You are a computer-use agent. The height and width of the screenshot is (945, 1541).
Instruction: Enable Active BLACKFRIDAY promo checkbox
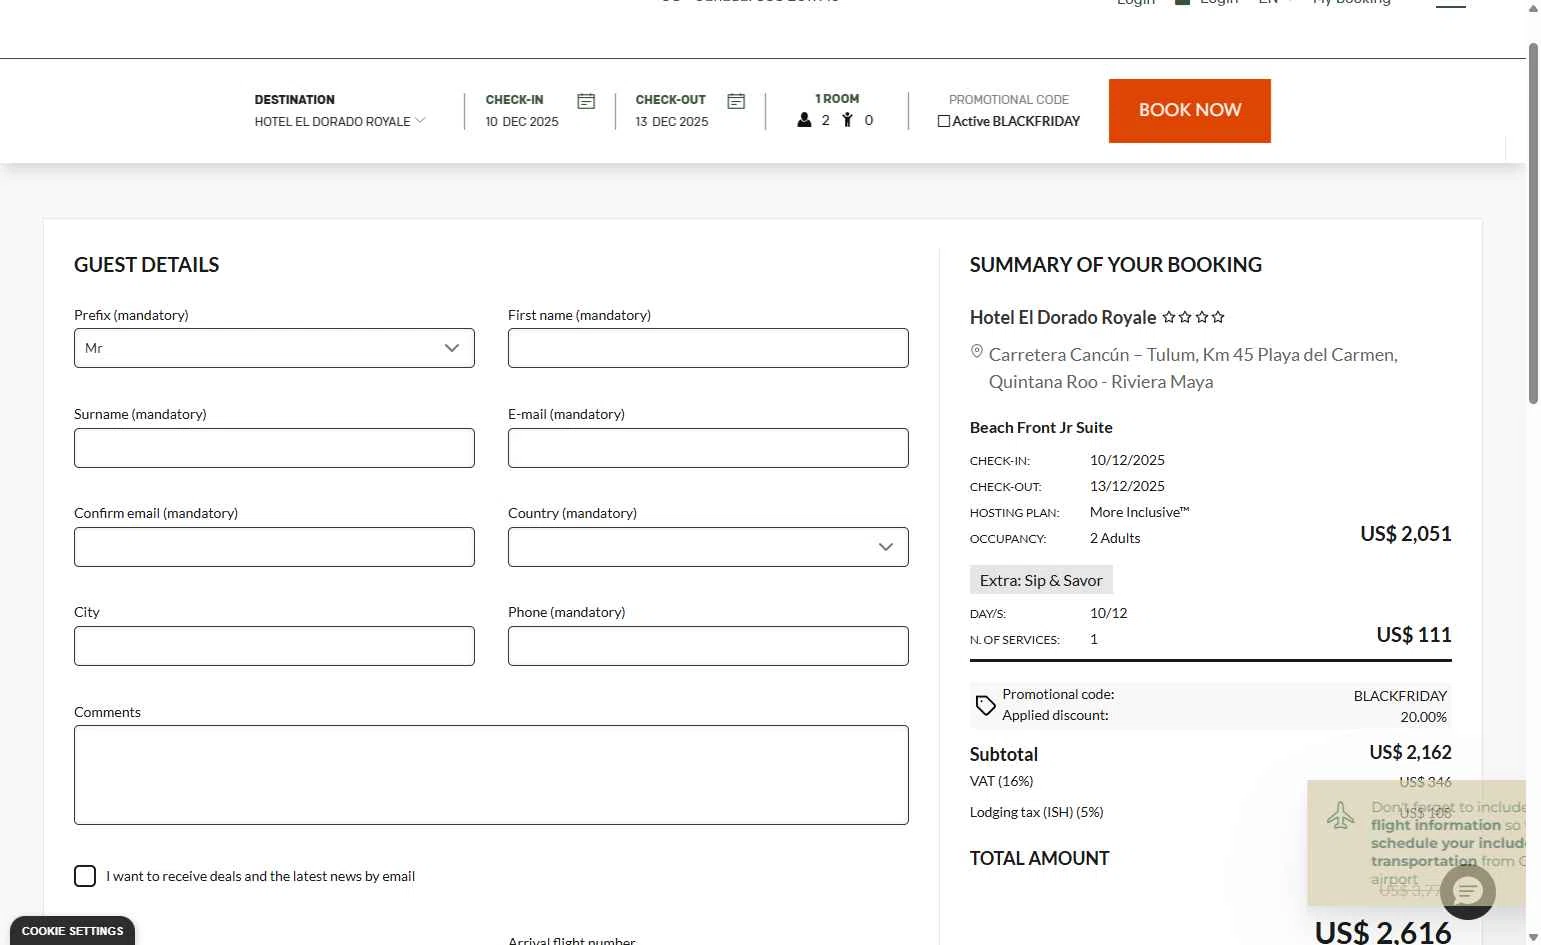(x=944, y=121)
